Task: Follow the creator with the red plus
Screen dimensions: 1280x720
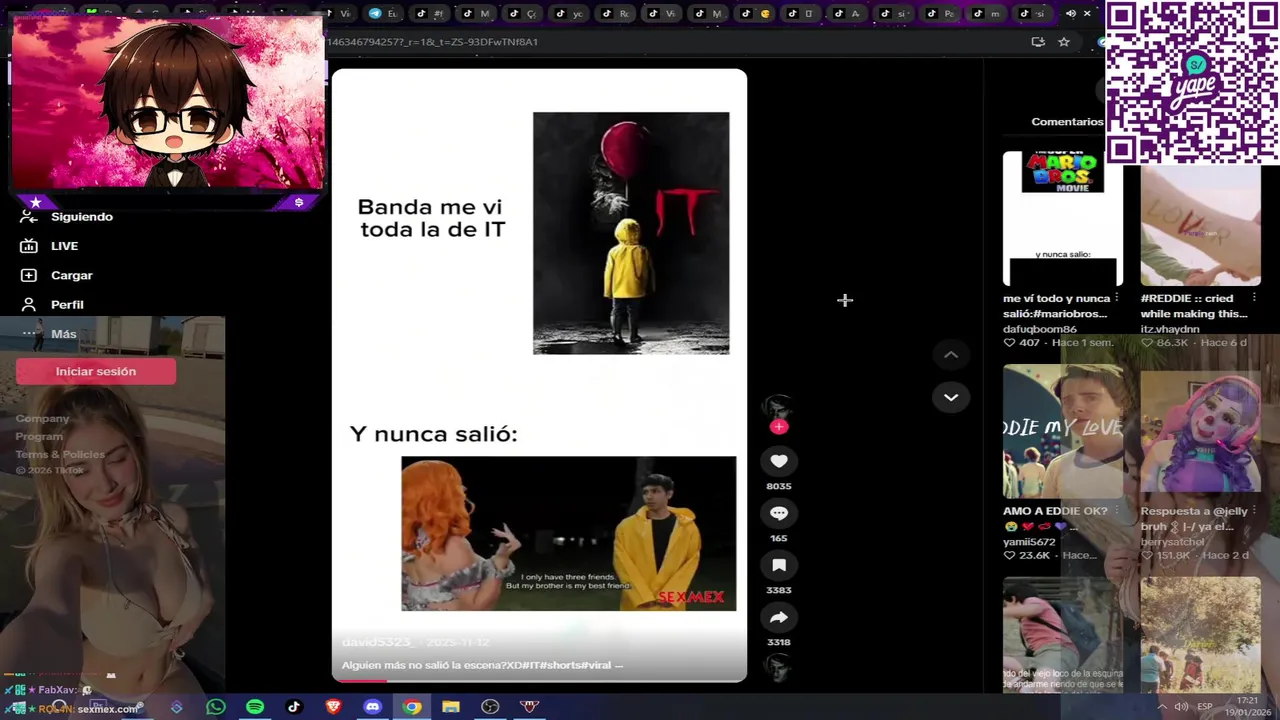Action: 779,427
